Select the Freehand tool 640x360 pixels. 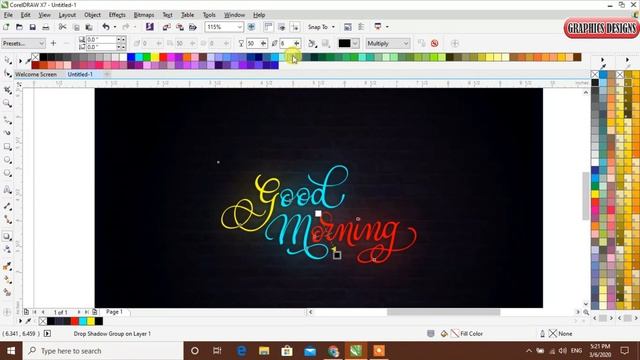pos(7,120)
